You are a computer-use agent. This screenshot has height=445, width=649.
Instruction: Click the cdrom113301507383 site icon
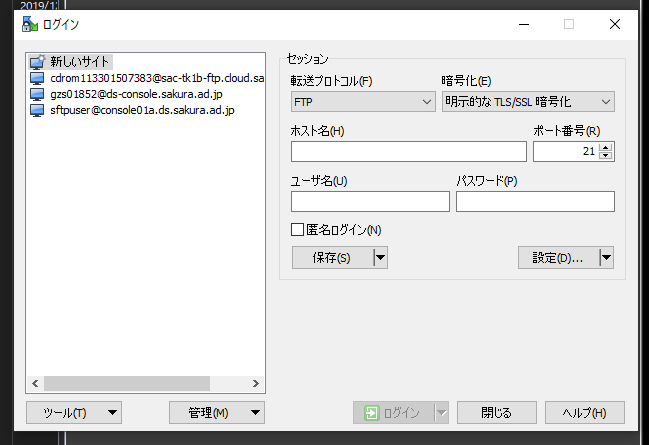(37, 78)
